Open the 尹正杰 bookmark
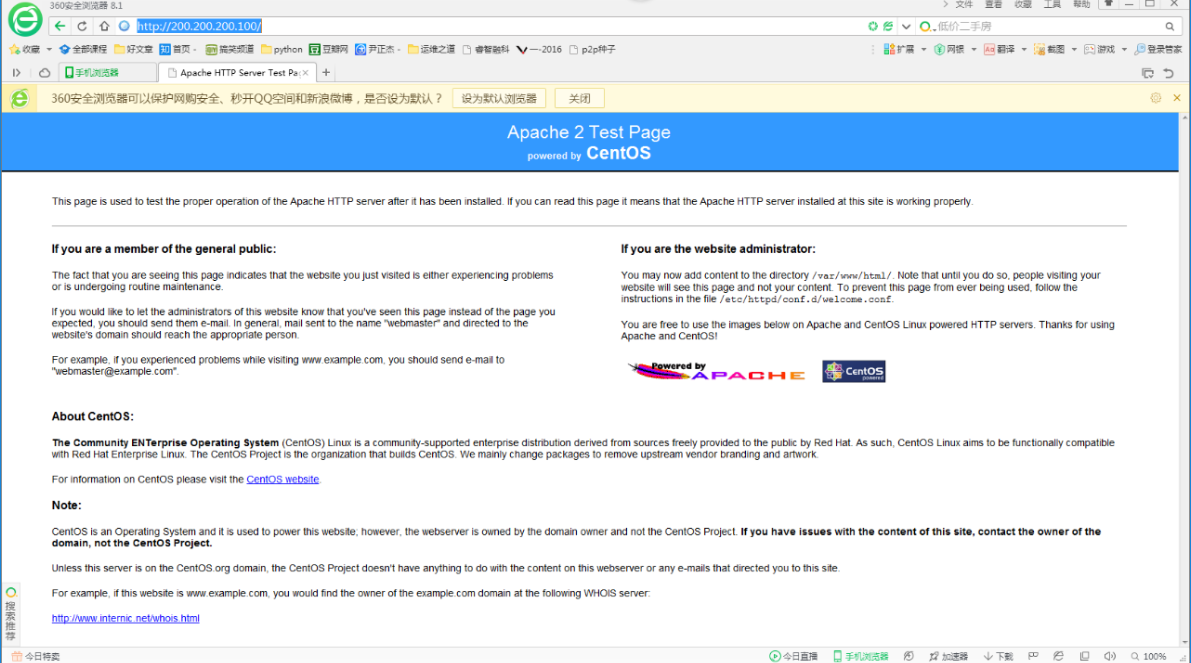 (x=375, y=49)
